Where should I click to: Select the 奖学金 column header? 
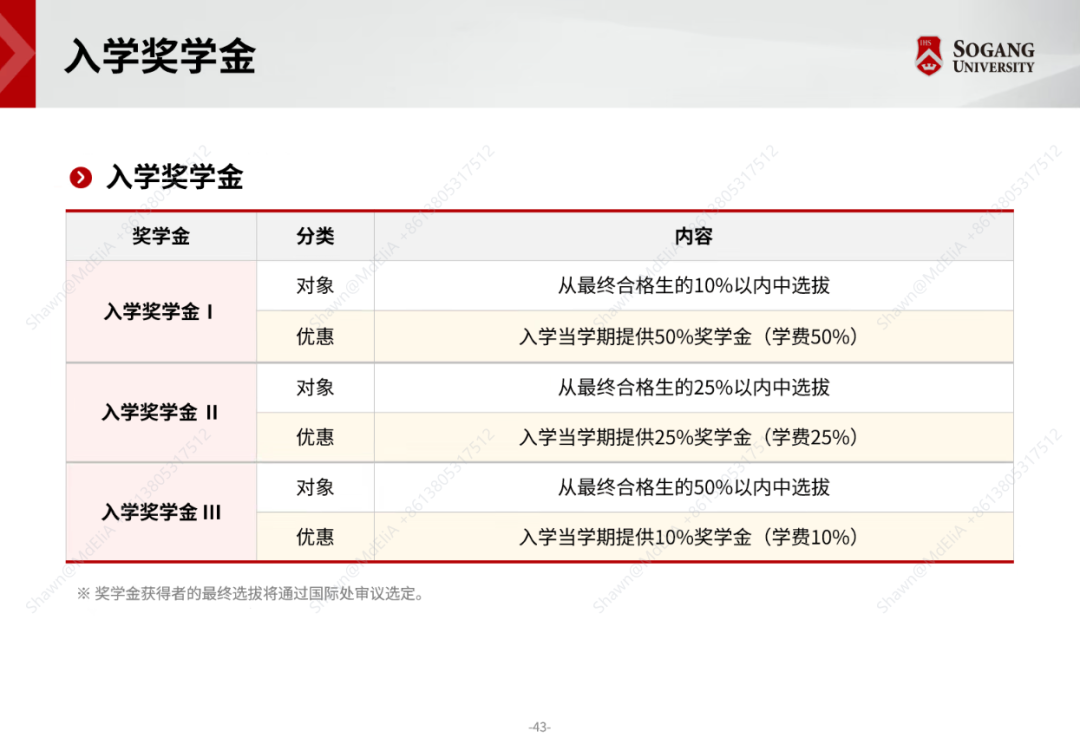(161, 237)
